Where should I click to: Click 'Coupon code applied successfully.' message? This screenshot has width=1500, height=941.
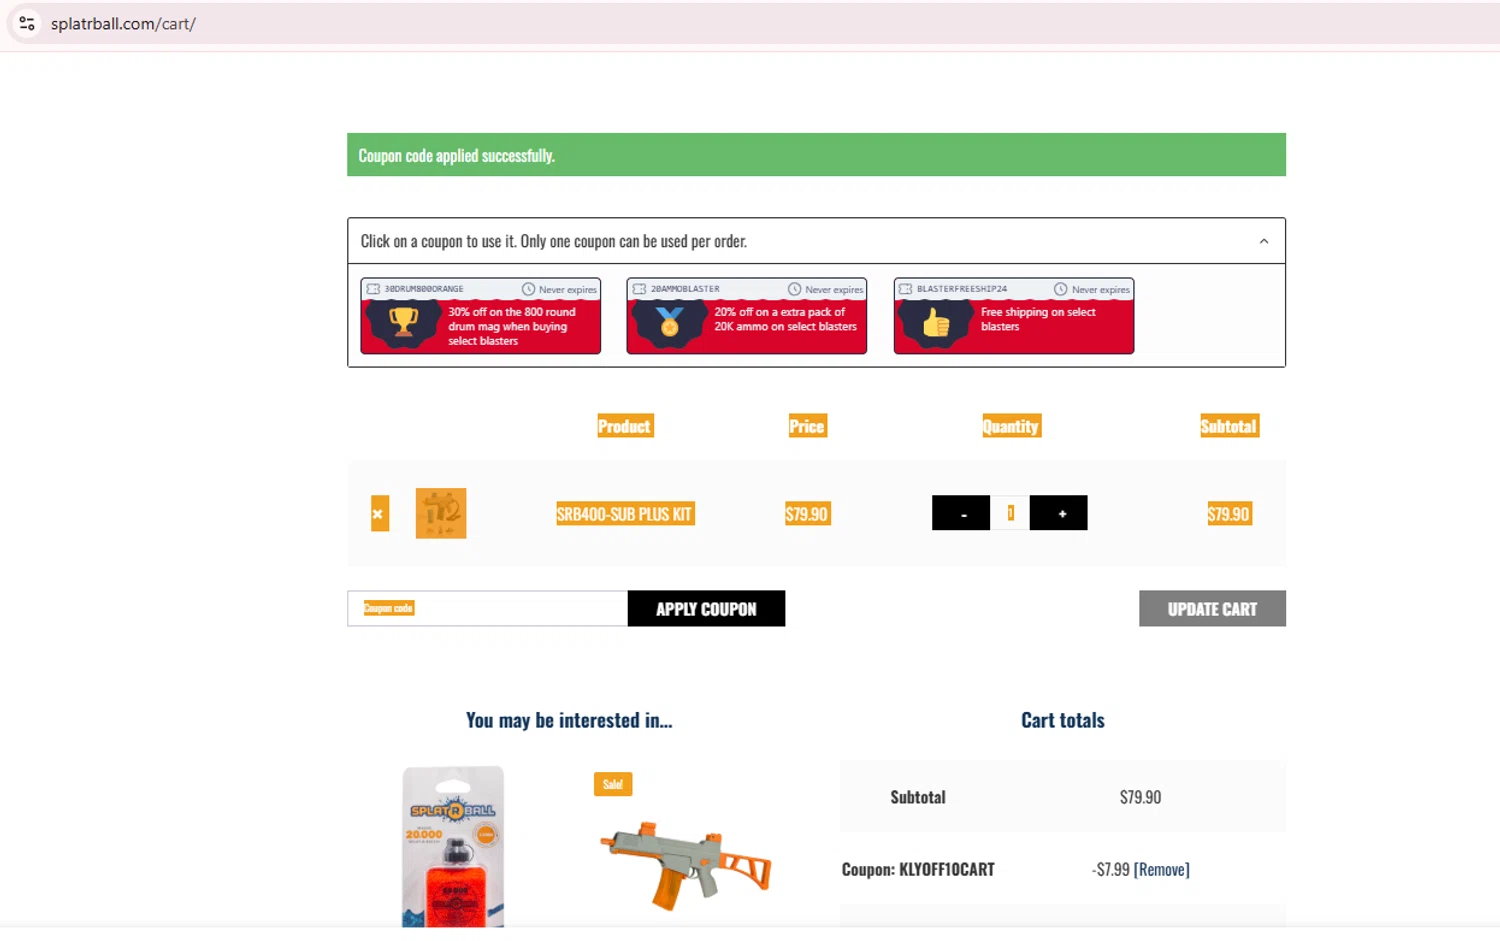(457, 156)
